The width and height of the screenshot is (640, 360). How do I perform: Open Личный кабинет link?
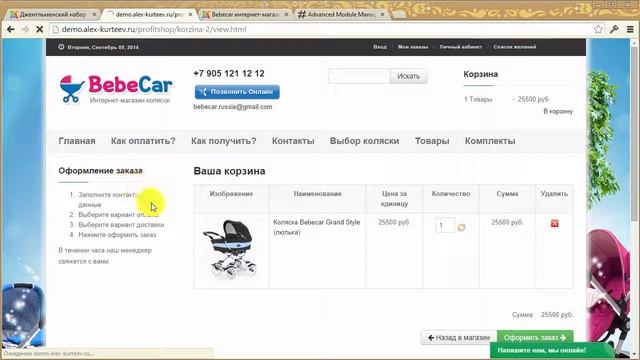(x=460, y=47)
